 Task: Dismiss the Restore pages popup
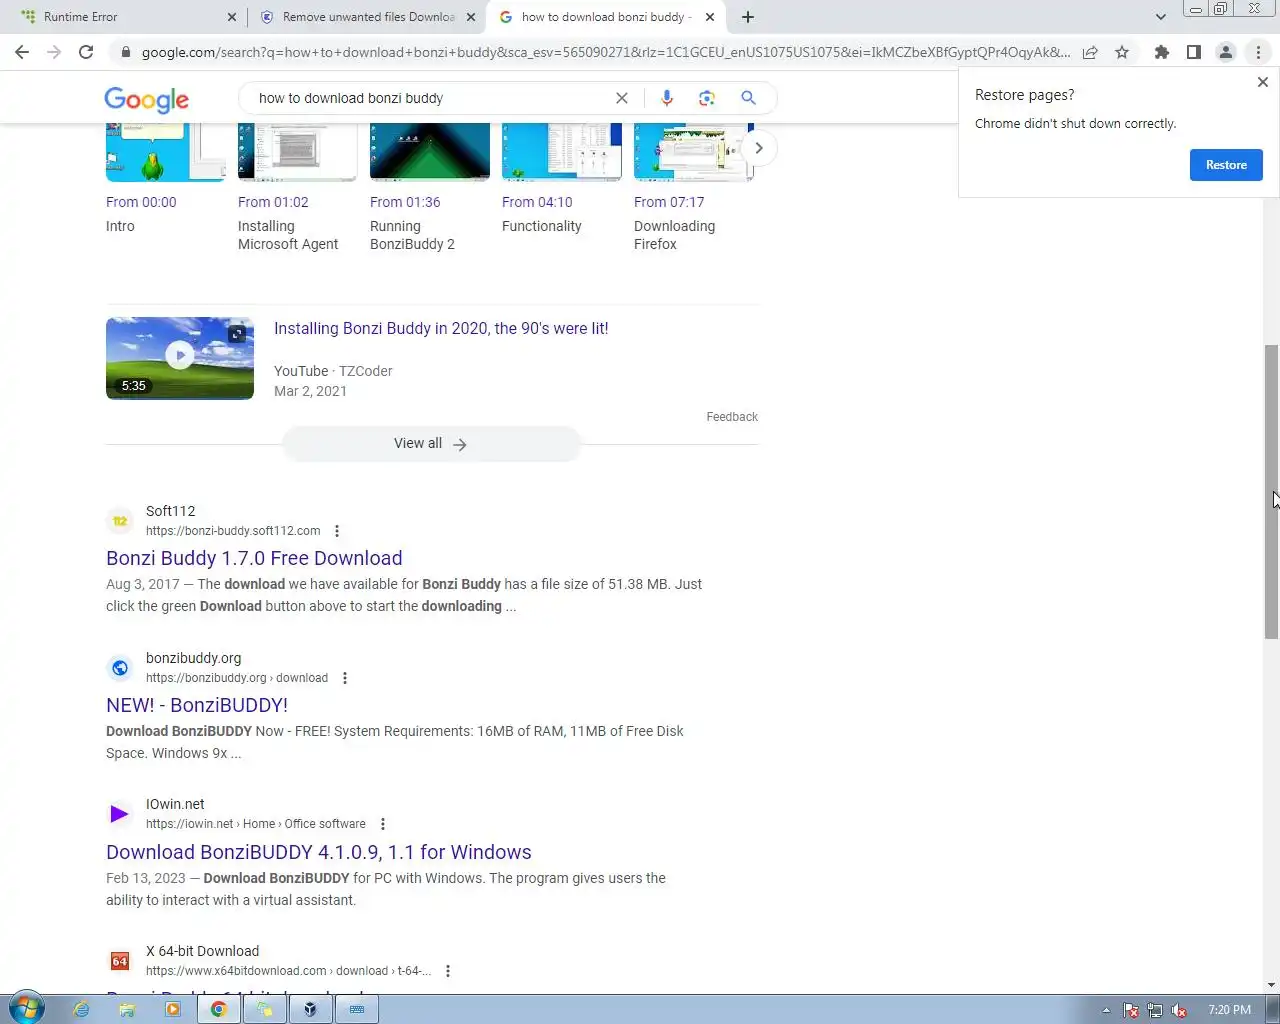[x=1262, y=82]
